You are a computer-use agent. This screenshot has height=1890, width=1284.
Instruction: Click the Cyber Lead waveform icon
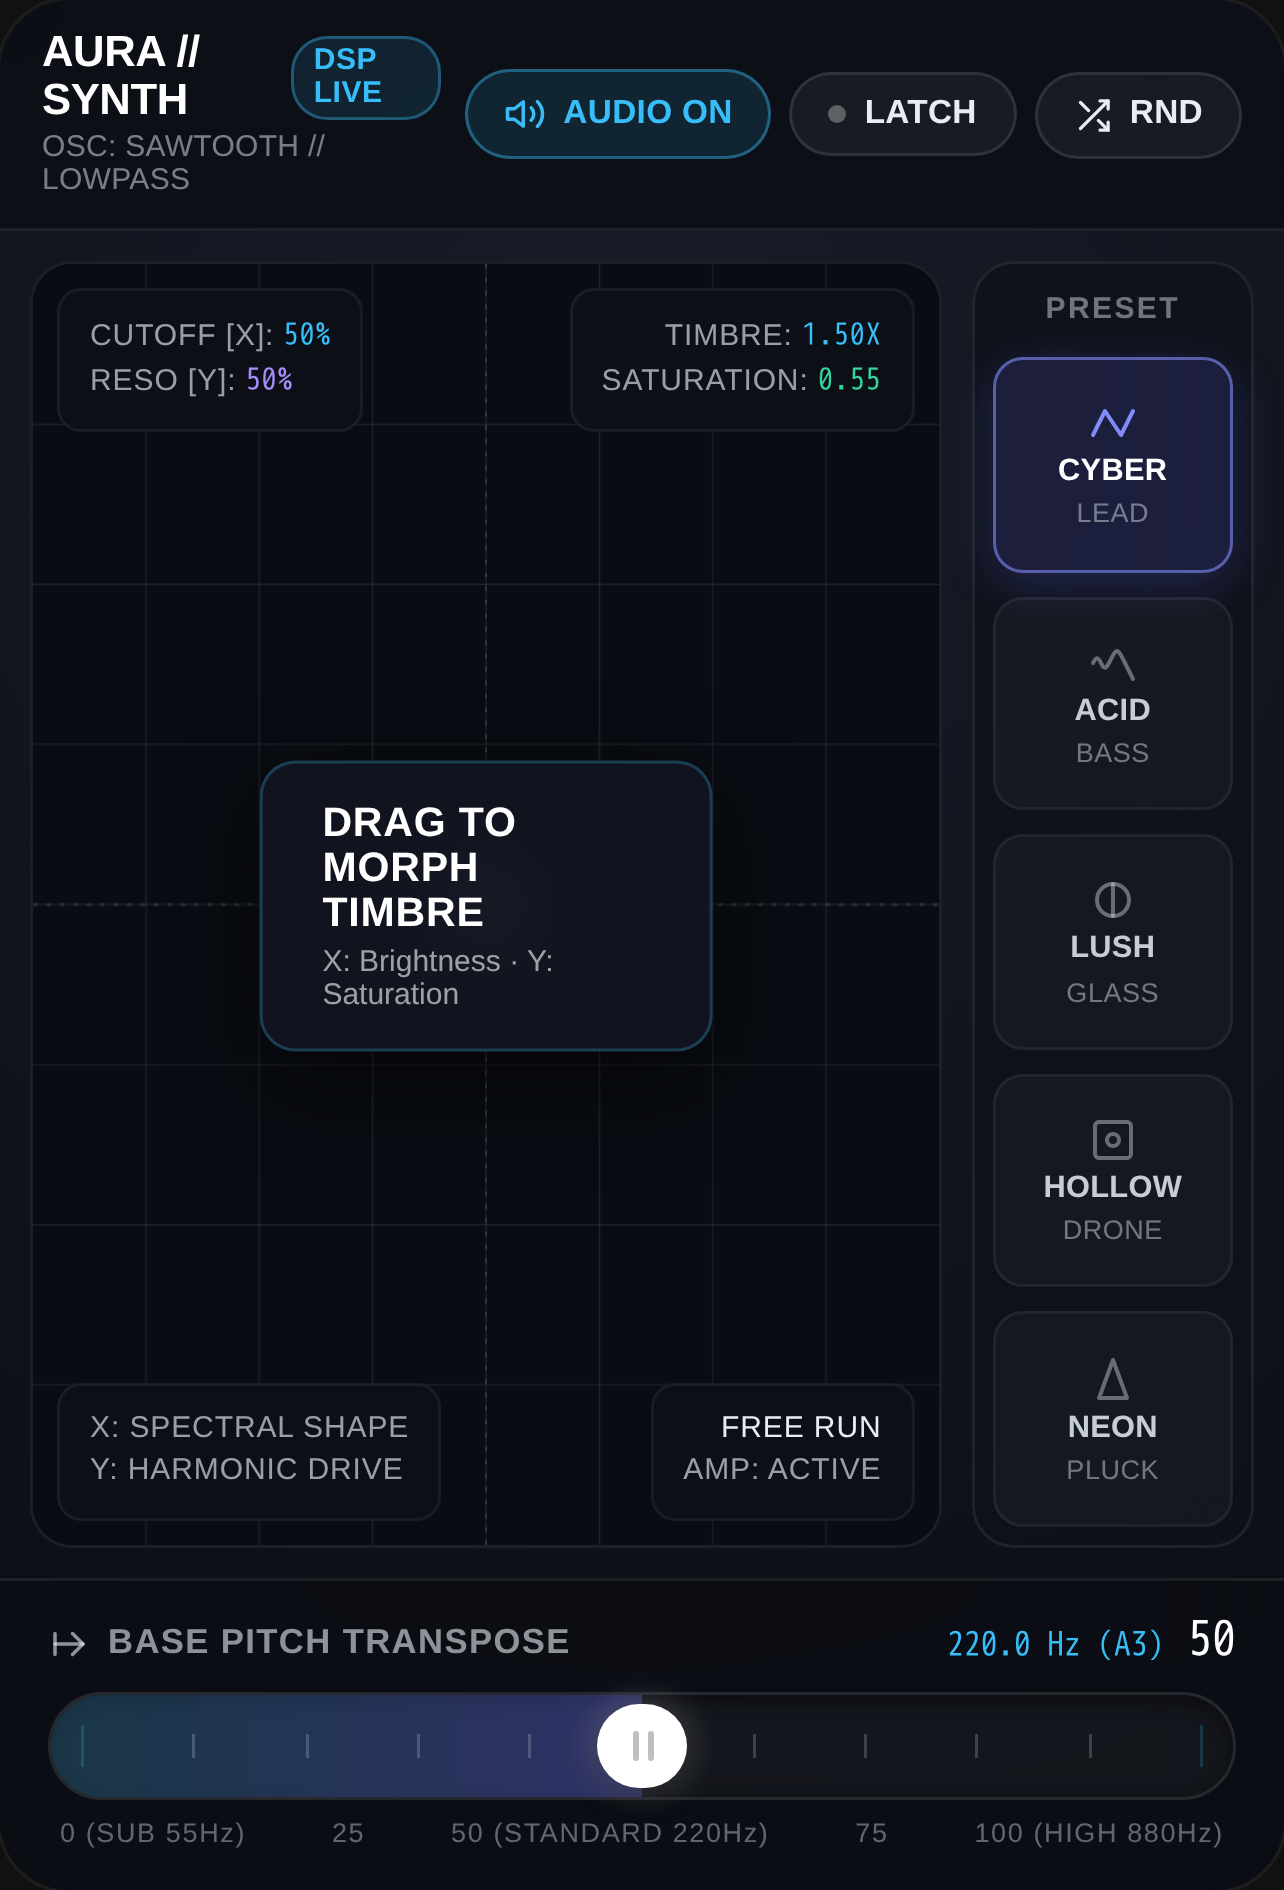point(1112,423)
